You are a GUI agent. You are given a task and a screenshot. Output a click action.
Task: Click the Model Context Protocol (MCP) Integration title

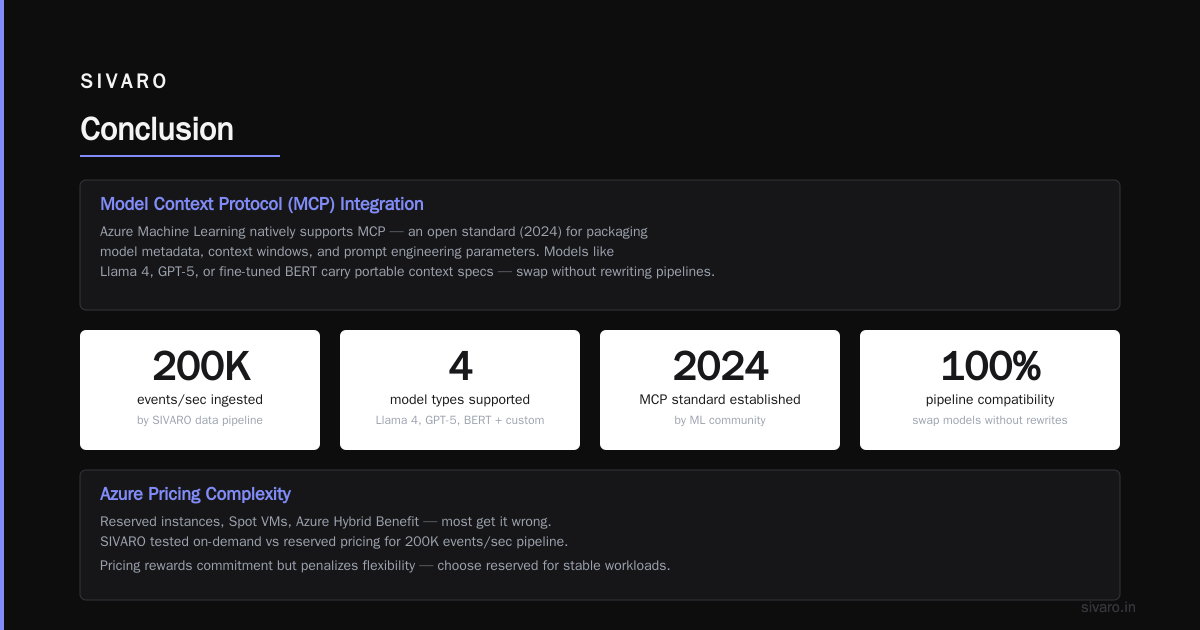262,204
